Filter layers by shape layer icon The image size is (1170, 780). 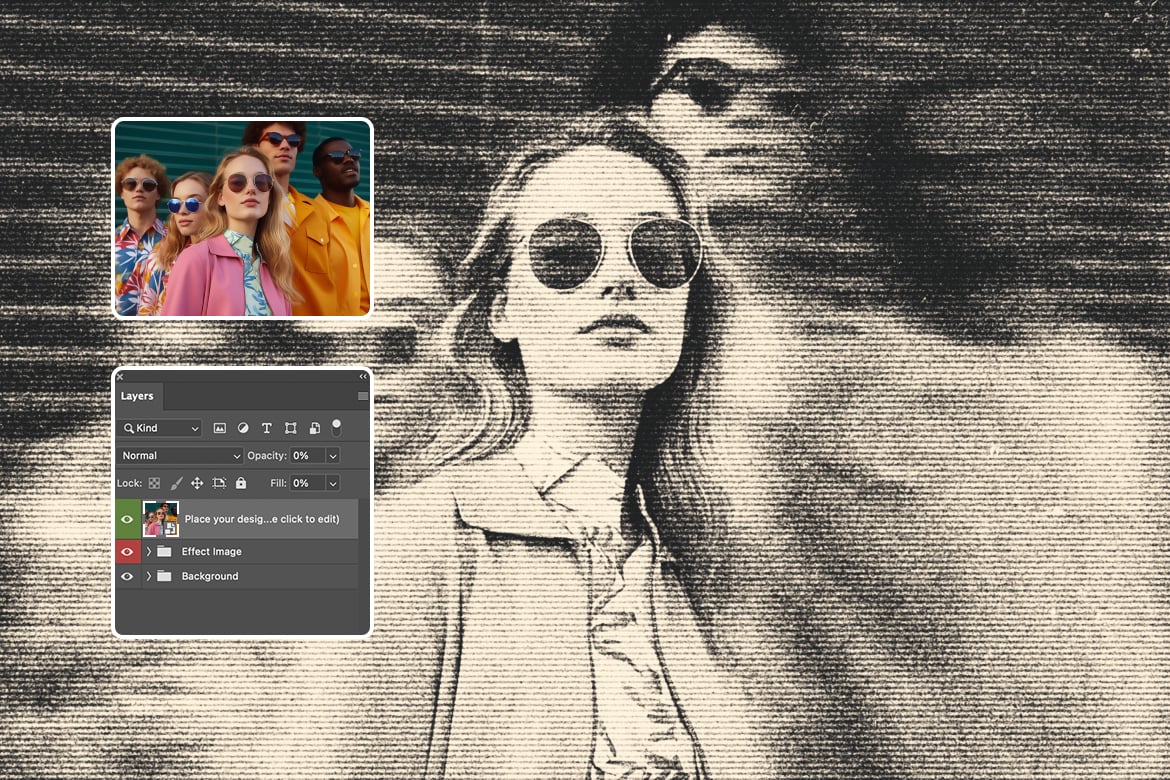[x=290, y=428]
